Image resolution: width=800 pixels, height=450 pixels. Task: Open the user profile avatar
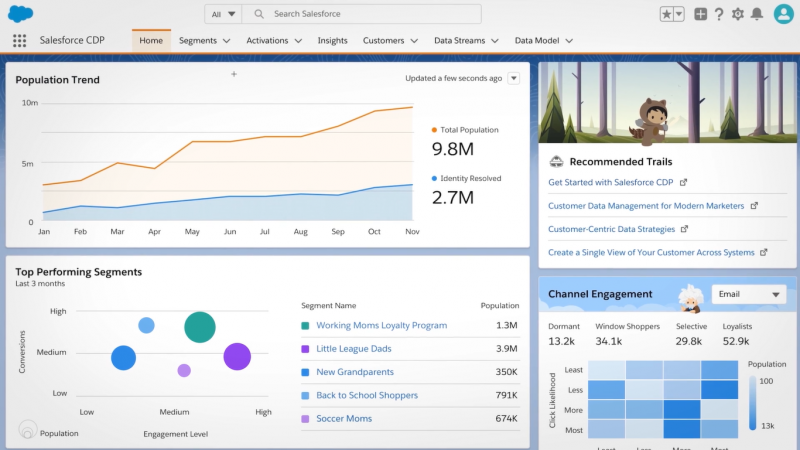click(784, 14)
